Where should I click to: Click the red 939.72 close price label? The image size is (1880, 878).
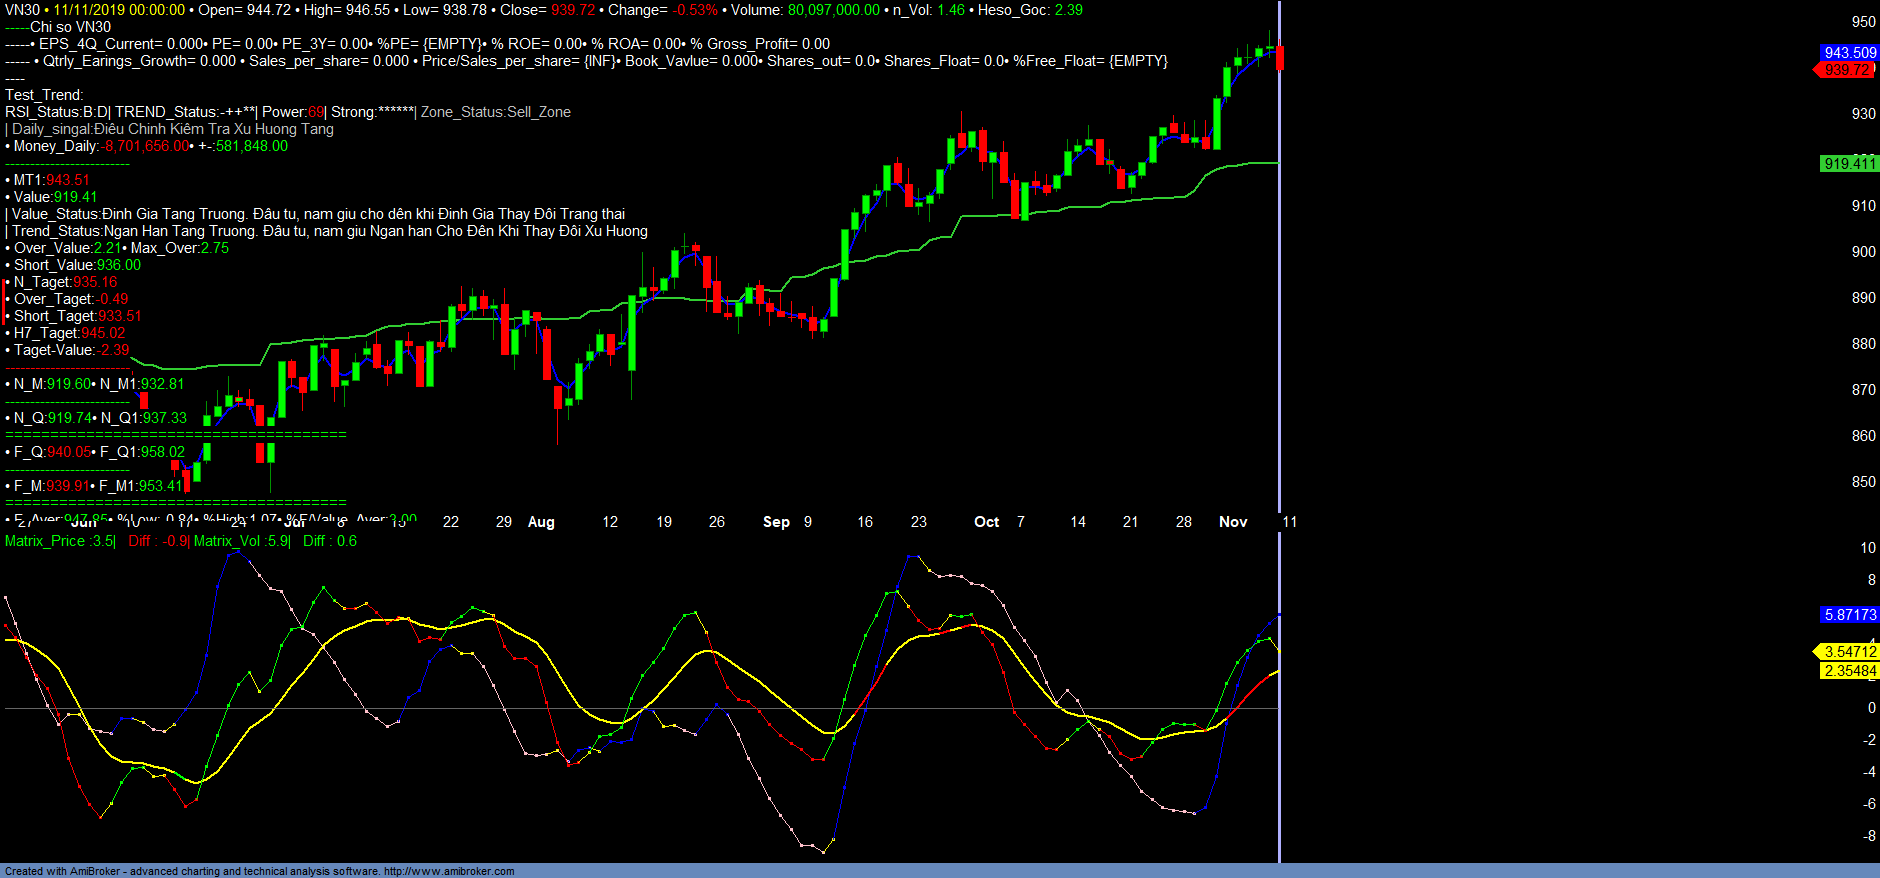1846,70
